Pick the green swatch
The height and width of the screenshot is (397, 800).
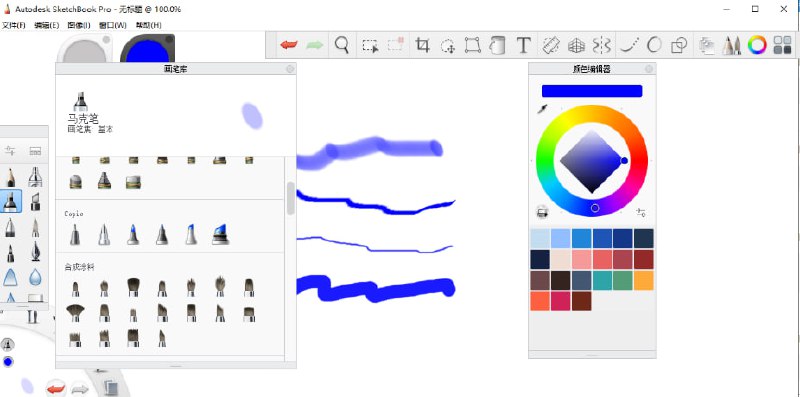623,280
